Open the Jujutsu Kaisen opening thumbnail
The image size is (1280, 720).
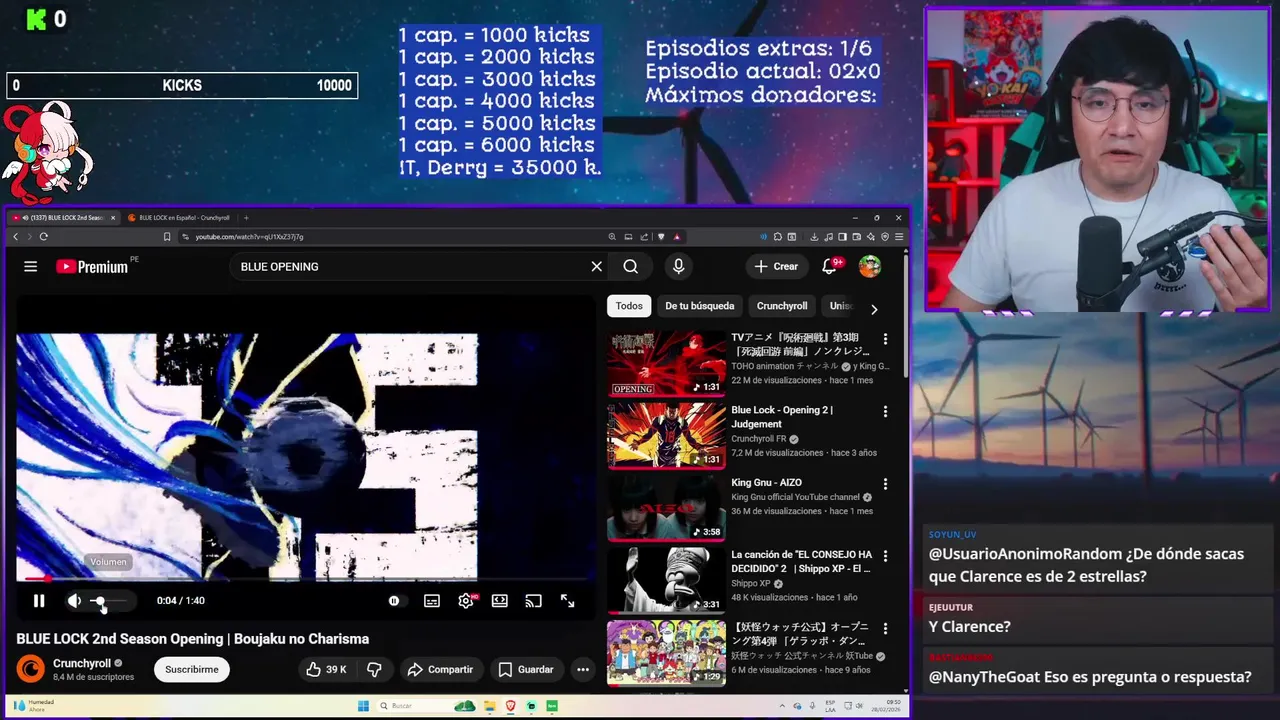667,363
